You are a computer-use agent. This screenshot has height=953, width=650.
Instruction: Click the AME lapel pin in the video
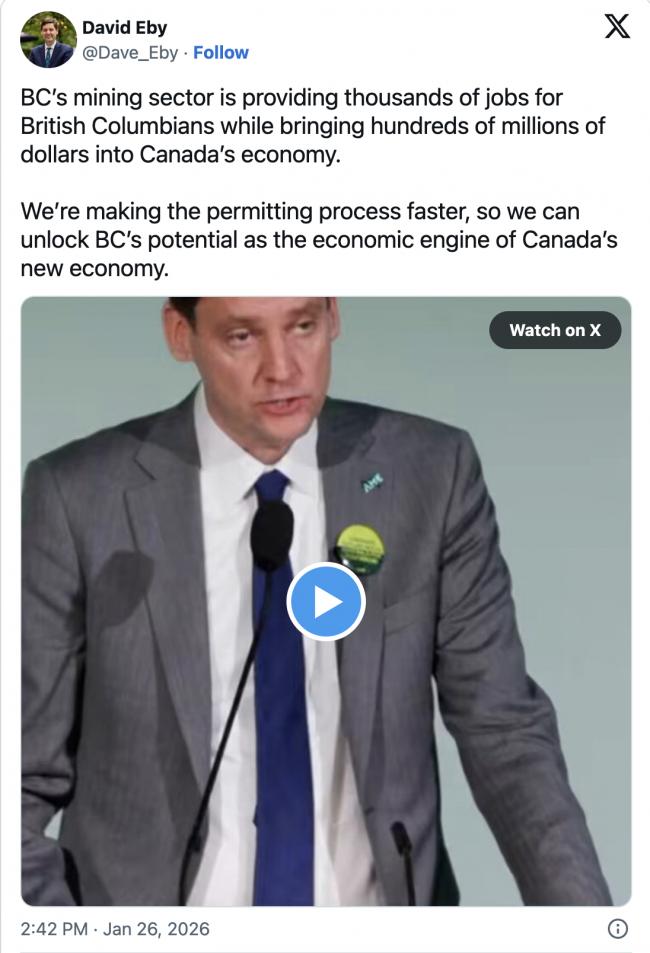373,483
